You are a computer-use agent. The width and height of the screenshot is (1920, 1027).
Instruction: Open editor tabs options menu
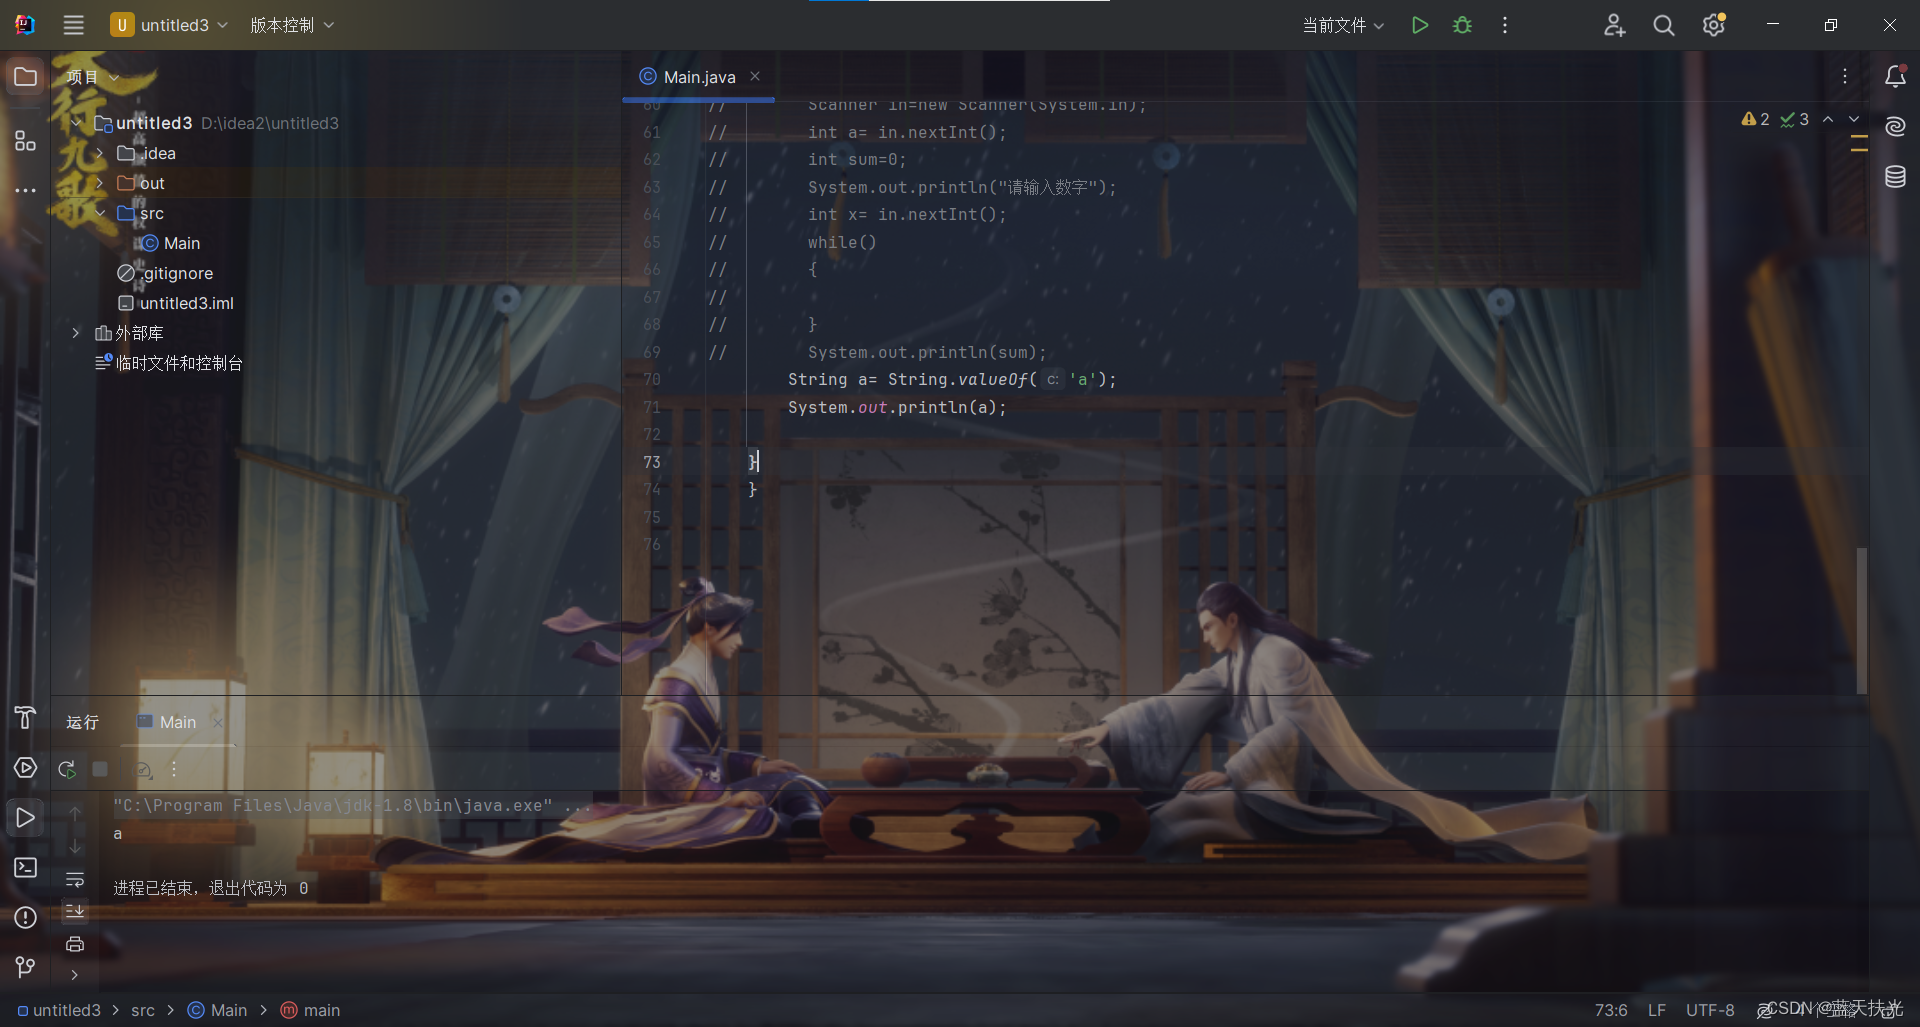click(1844, 76)
